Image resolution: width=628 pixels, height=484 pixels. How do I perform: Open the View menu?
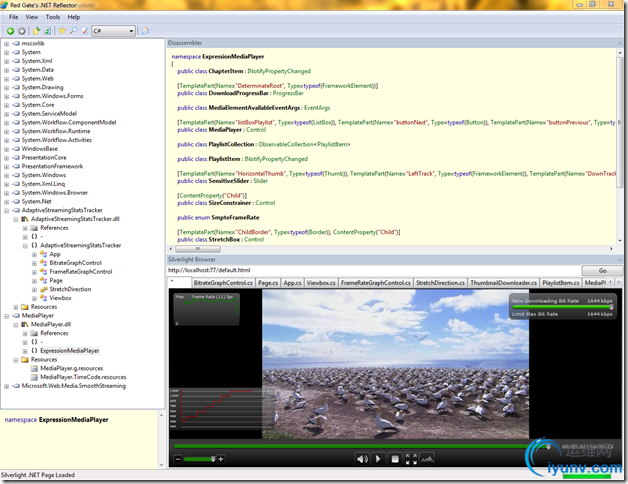tap(32, 17)
